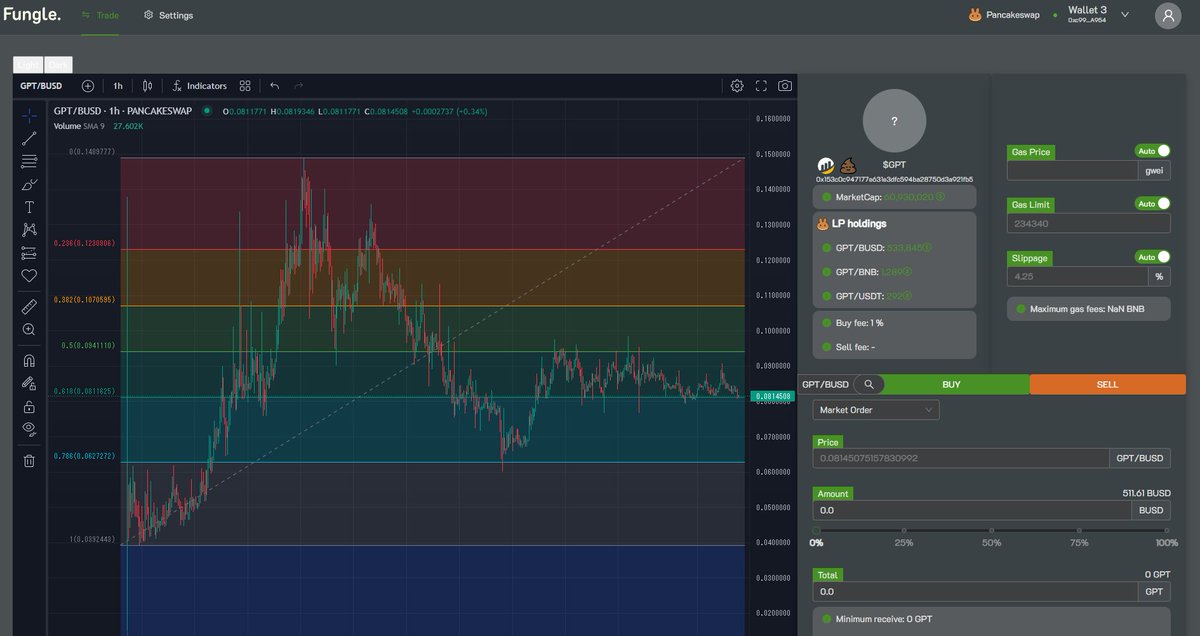1200x636 pixels.
Task: Click the chart redo arrow
Action: [x=298, y=86]
